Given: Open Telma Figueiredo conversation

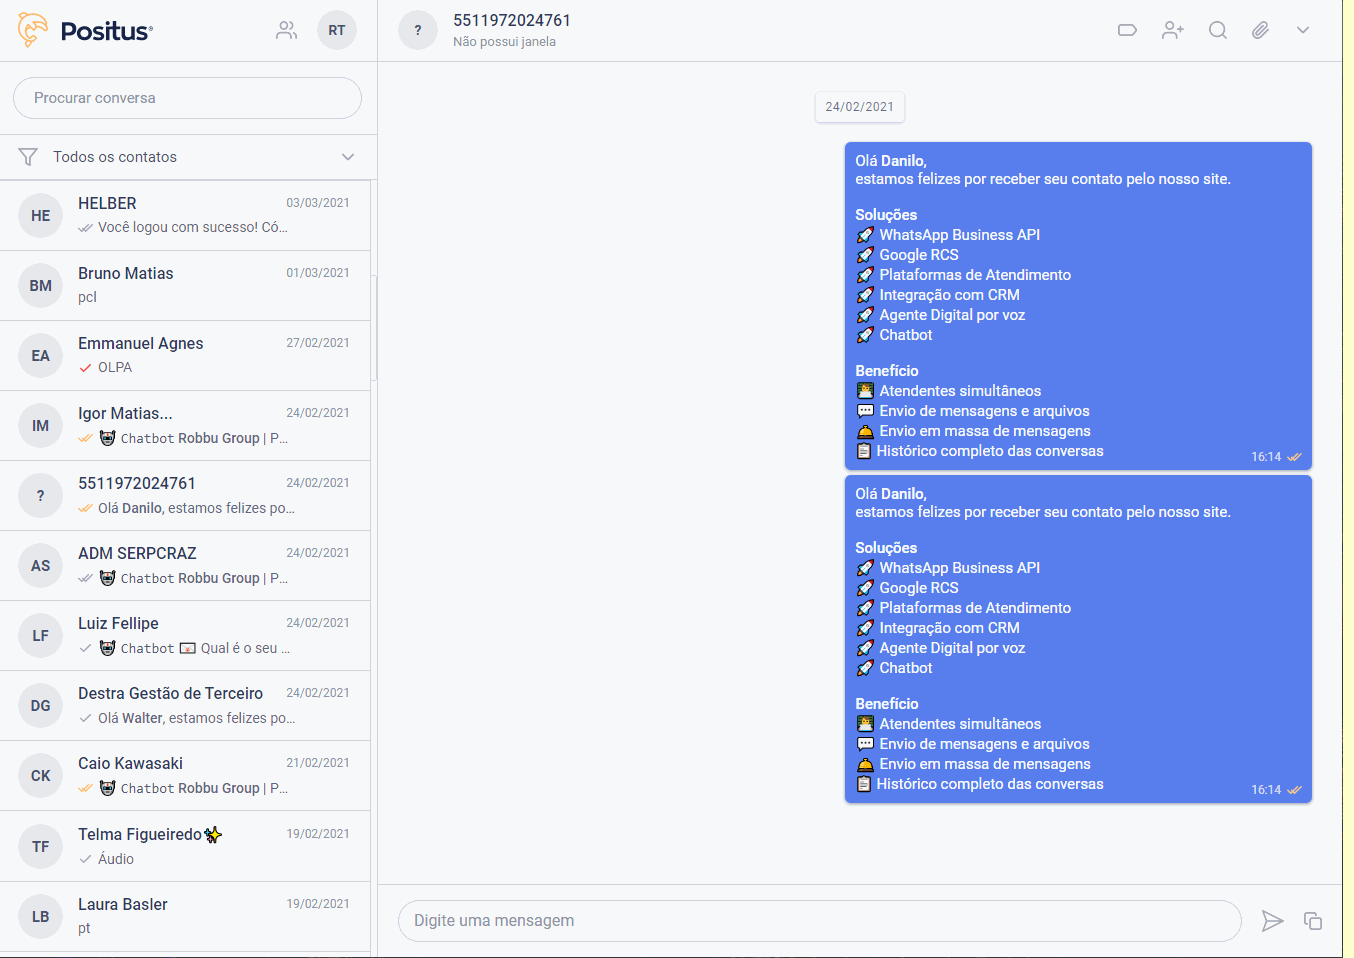Looking at the screenshot, I should (x=185, y=846).
